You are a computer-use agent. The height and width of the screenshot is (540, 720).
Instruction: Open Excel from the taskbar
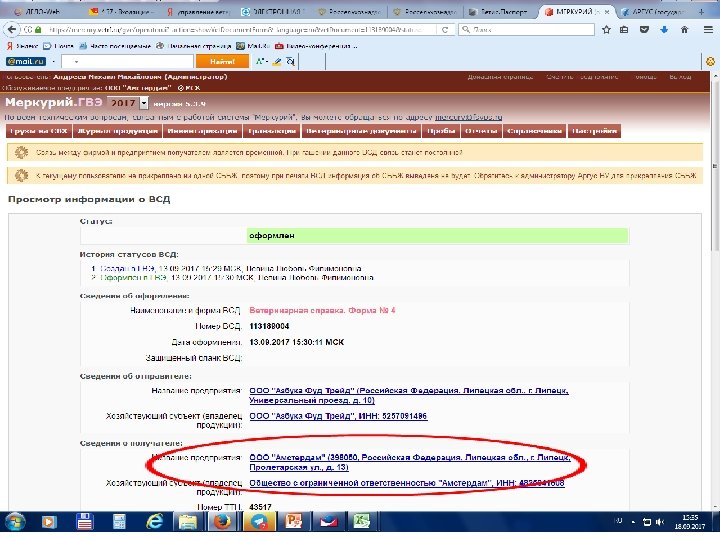tap(361, 522)
